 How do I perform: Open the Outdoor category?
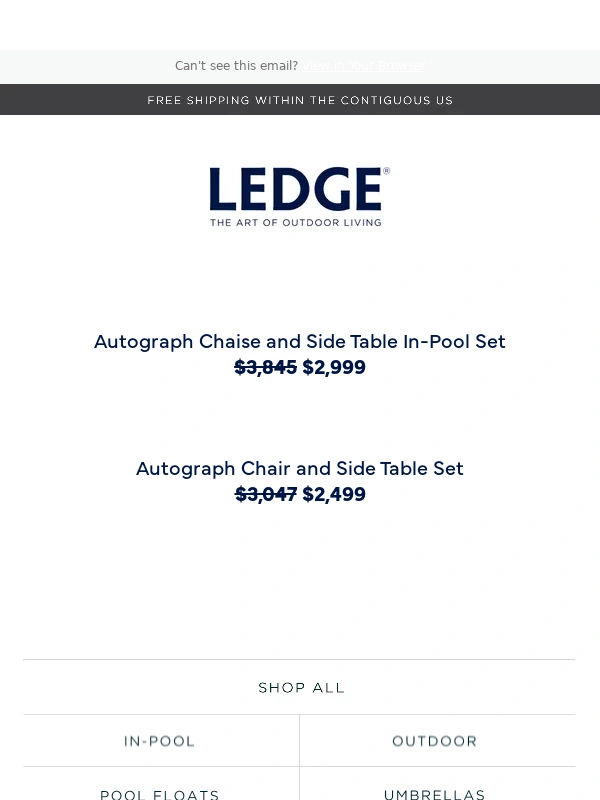pyautogui.click(x=435, y=741)
